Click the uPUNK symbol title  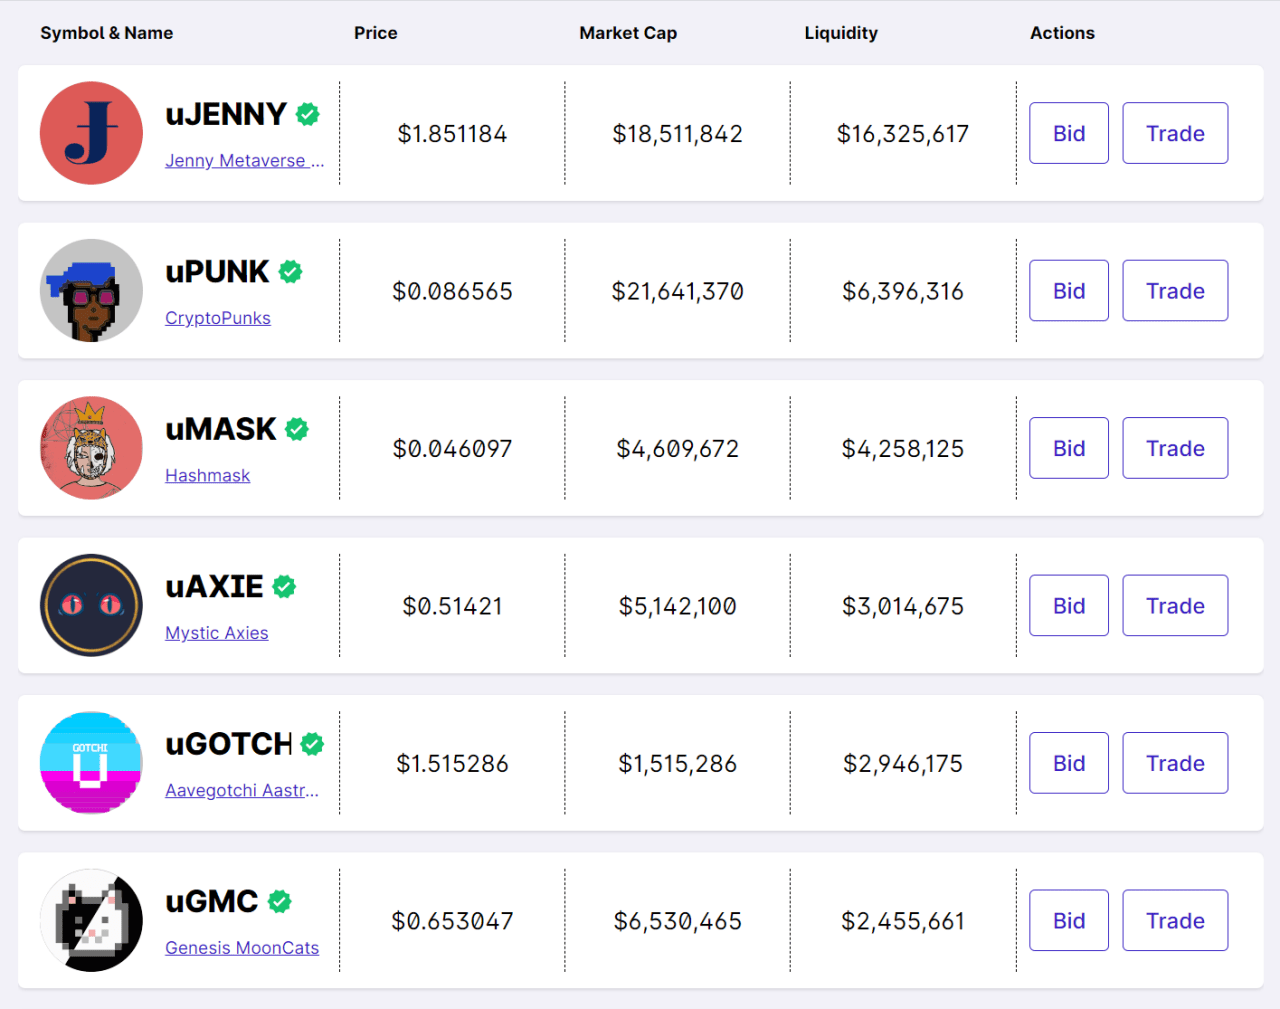pos(217,272)
